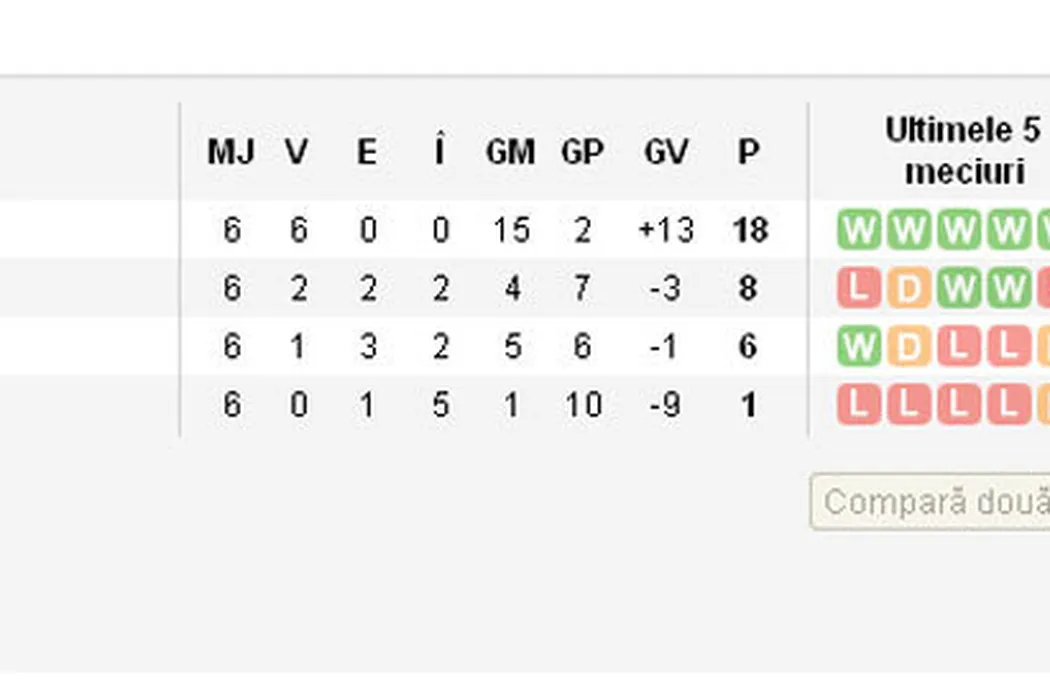This screenshot has width=1050, height=700.
Task: Click first L badge in the 1-point team row
Action: pos(857,405)
